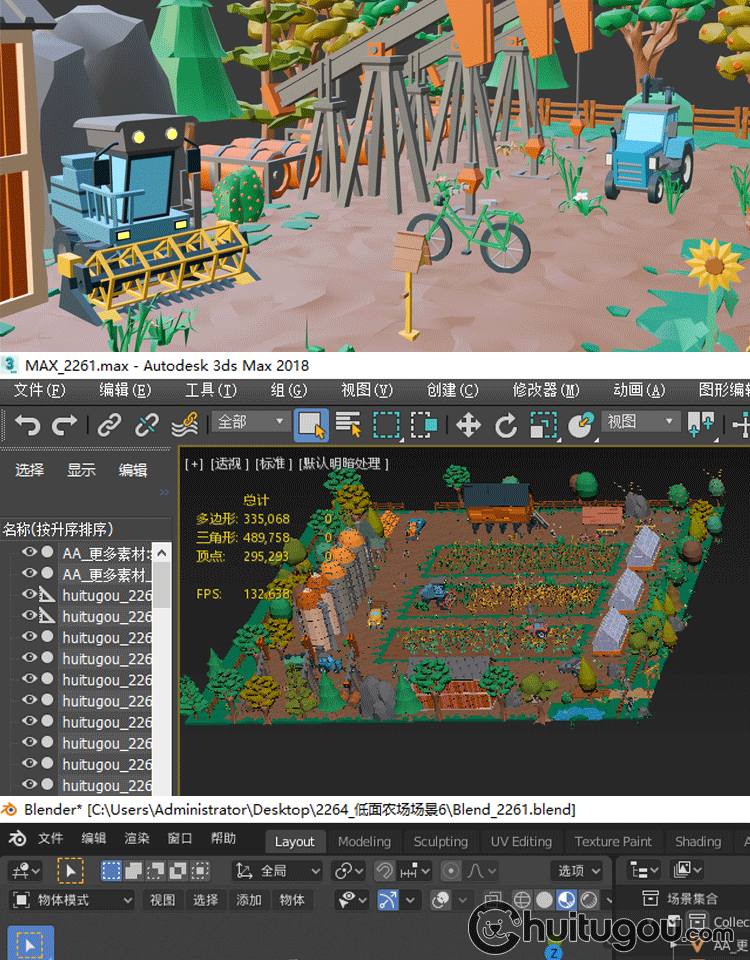This screenshot has width=750, height=960.
Task: Choose the Select and Rotate tool
Action: click(x=506, y=425)
